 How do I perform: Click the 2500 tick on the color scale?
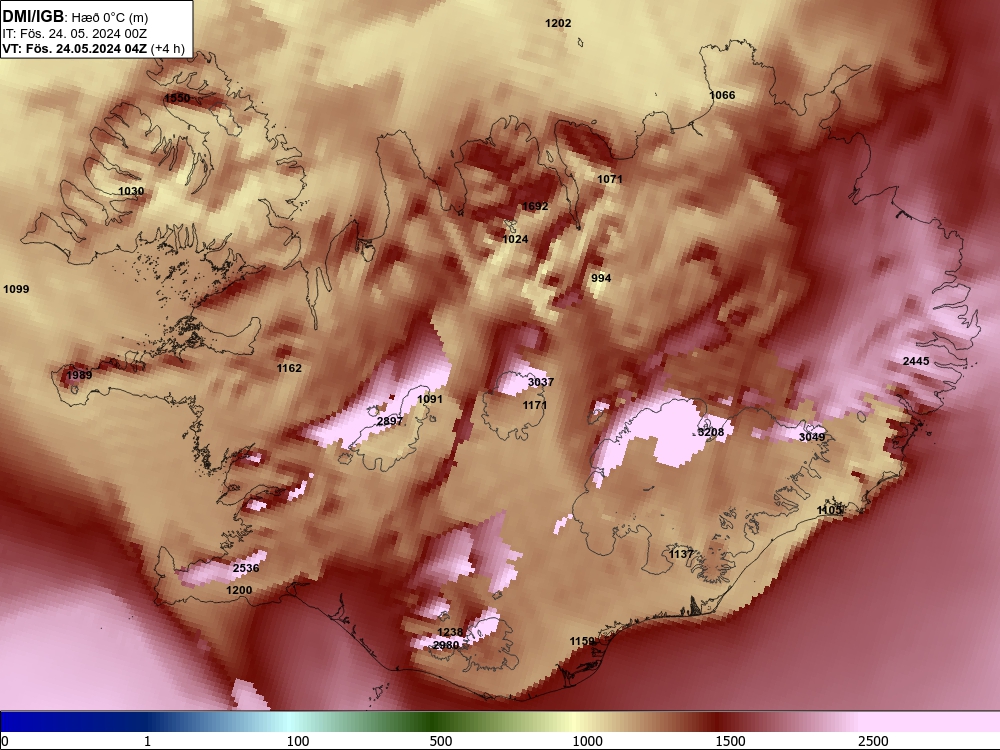click(x=873, y=741)
